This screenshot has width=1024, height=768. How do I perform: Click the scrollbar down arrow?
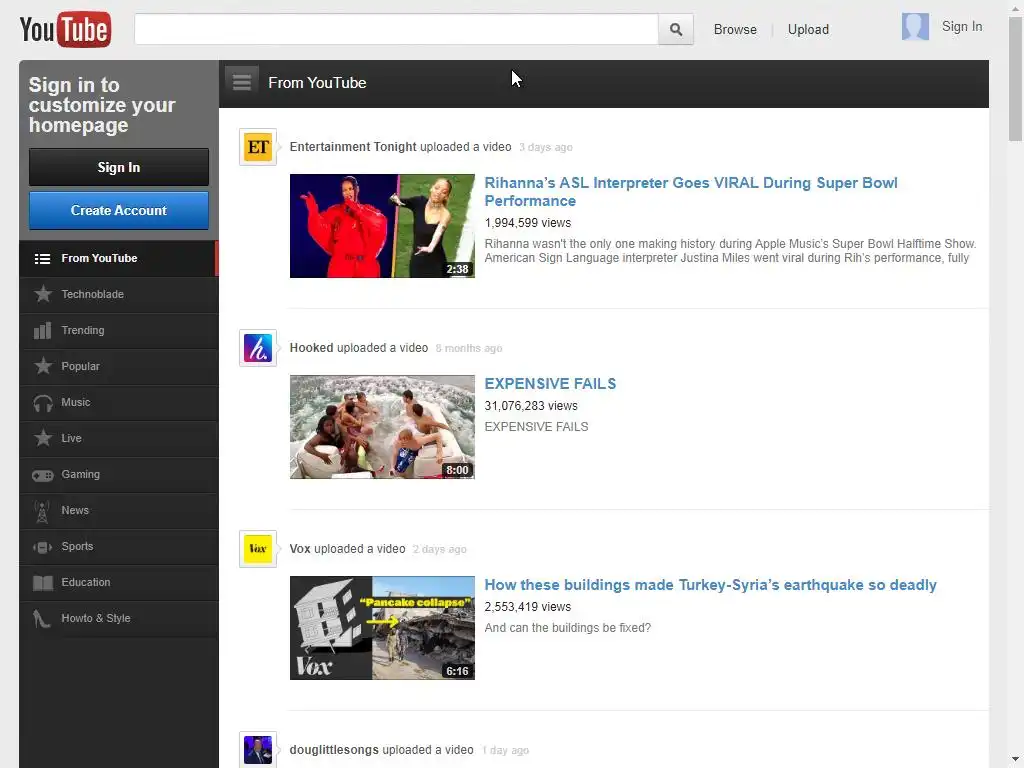(1015, 760)
